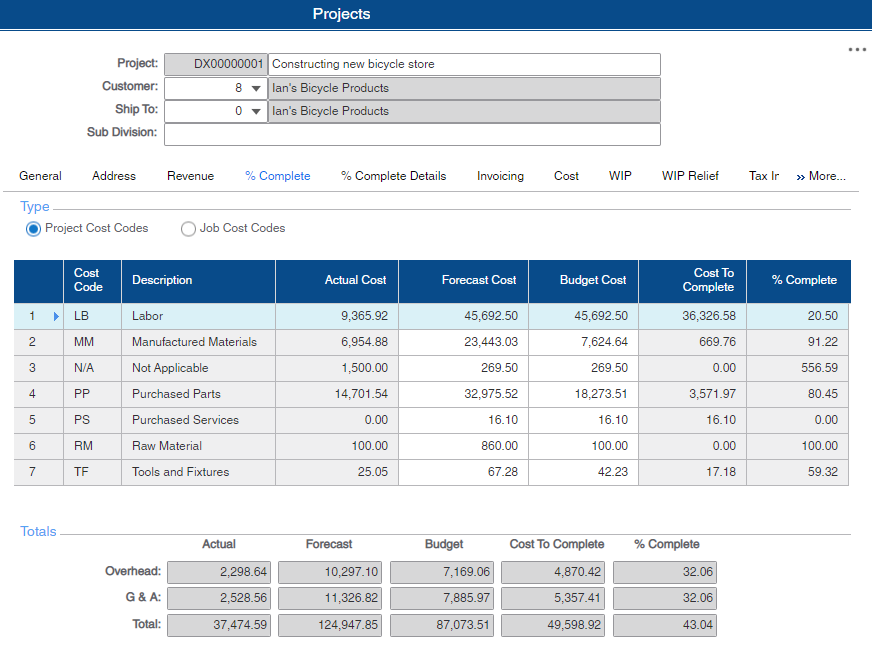Select the Job Cost Codes radio button

(x=188, y=229)
